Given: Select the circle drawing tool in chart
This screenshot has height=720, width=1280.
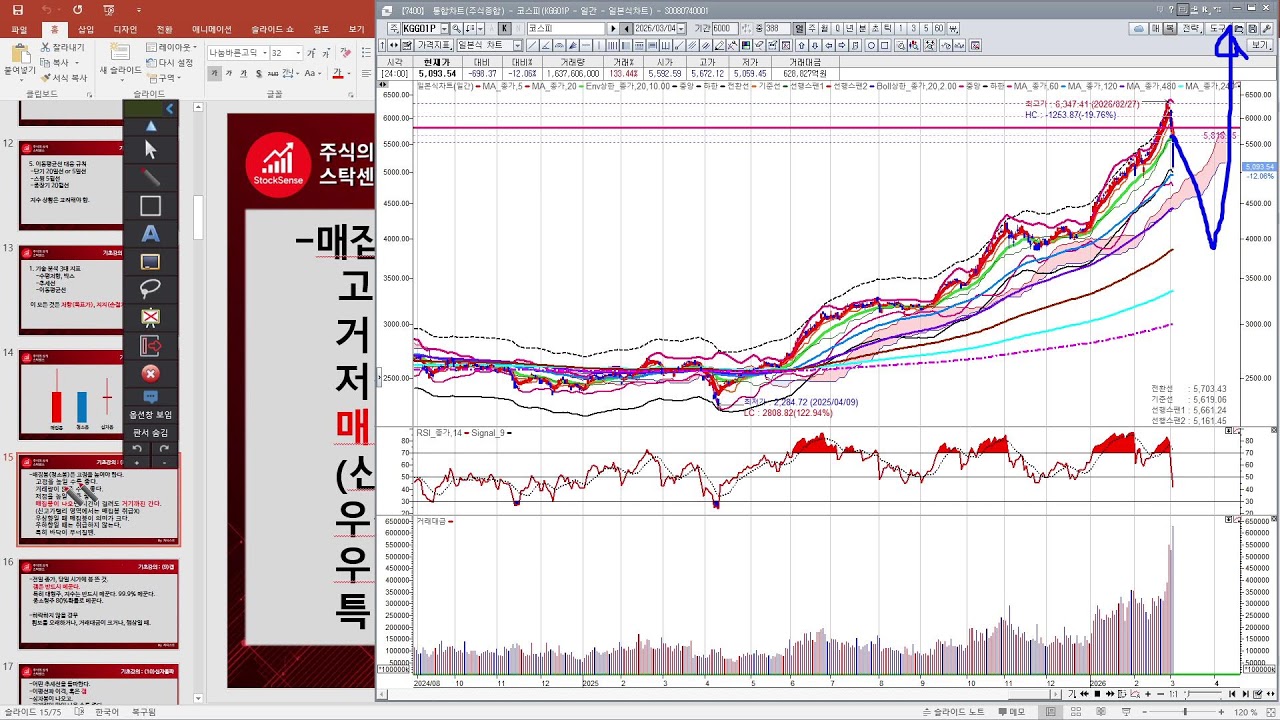Looking at the screenshot, I should point(871,46).
